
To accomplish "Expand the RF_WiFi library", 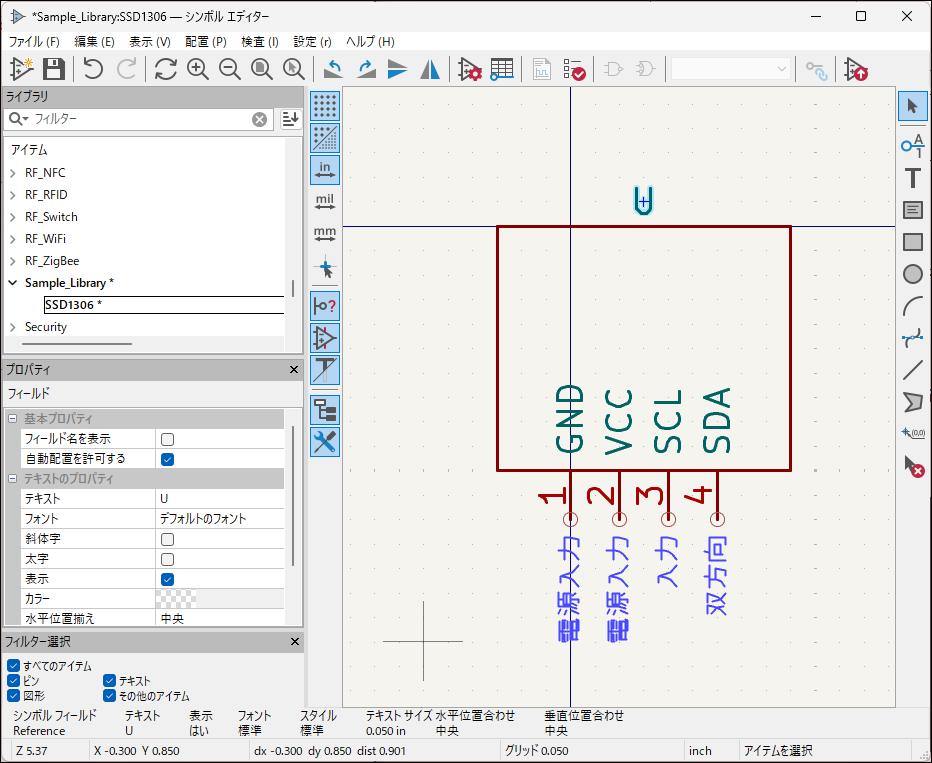I will [x=13, y=239].
